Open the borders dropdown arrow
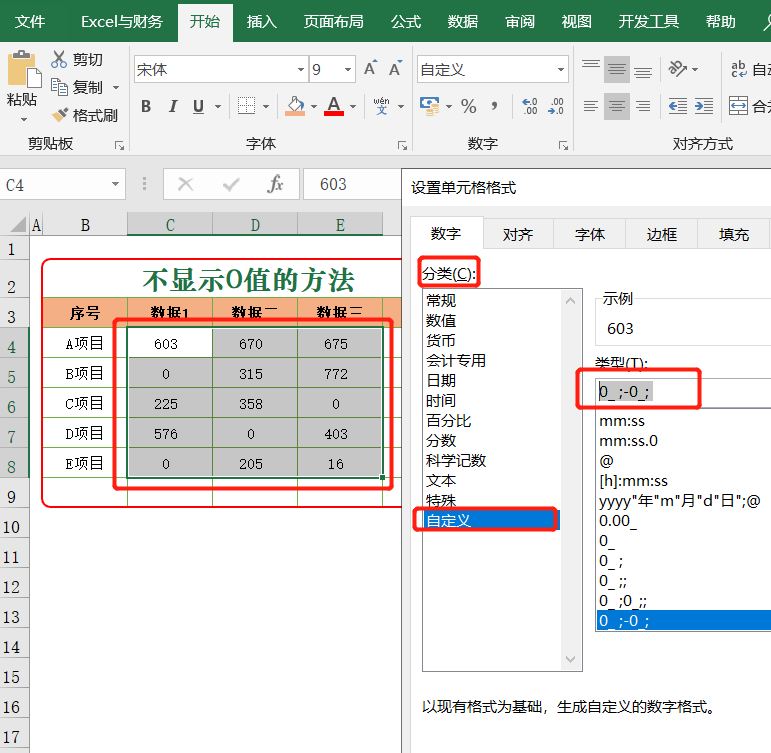This screenshot has height=753, width=771. [266, 106]
